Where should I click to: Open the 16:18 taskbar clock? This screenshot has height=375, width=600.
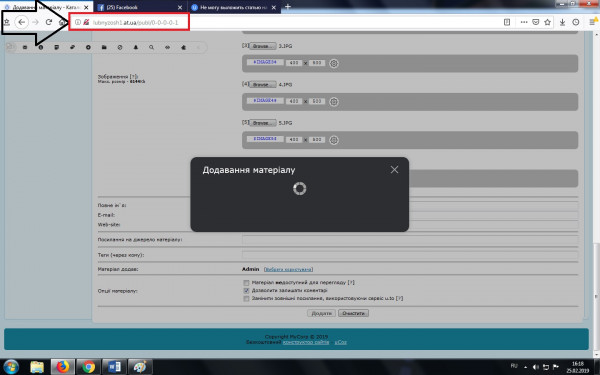[x=577, y=367]
